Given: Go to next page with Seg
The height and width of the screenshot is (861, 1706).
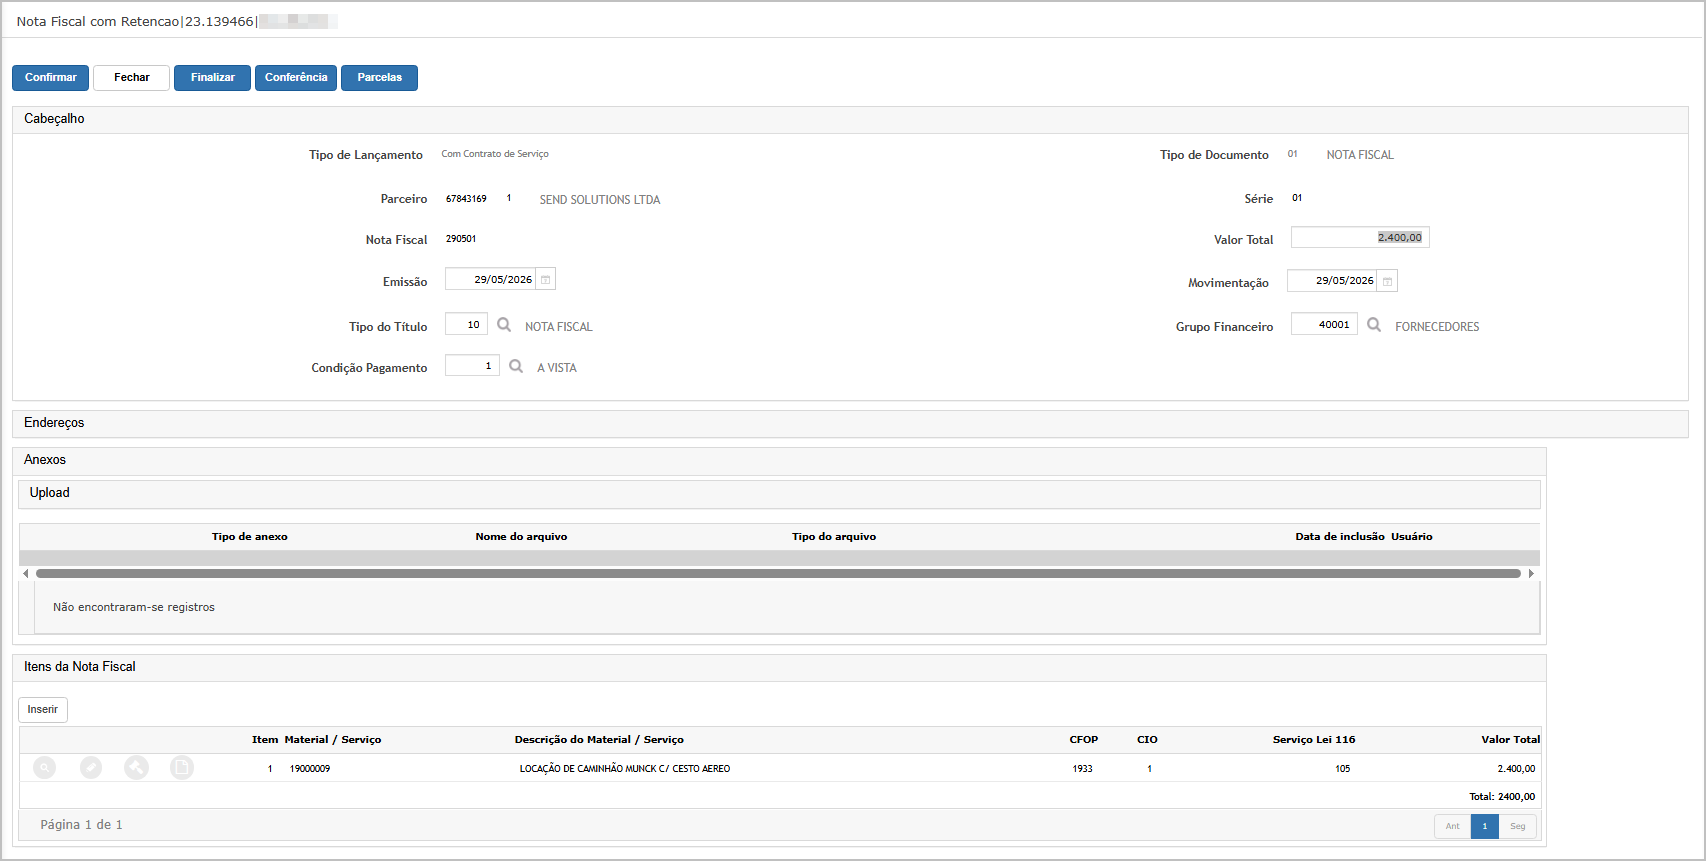Looking at the screenshot, I should click(x=1518, y=827).
